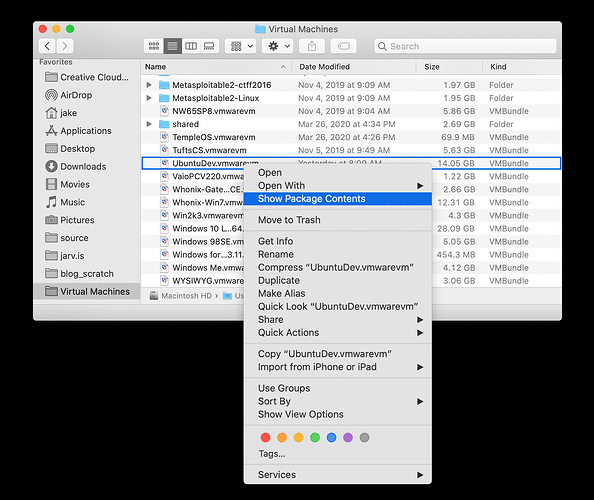Choose Quick Look "UbuntuDev.vmwarevm"
This screenshot has width=594, height=500.
(x=338, y=306)
